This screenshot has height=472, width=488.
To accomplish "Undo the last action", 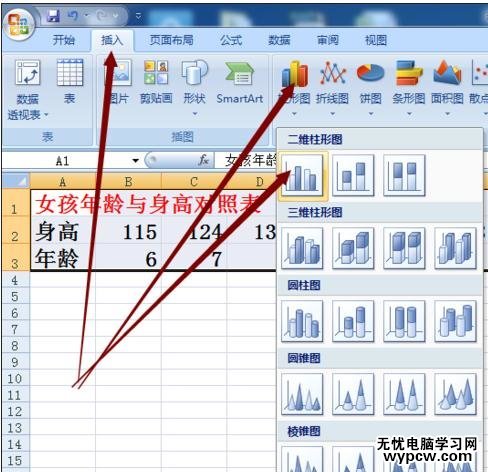I will (x=72, y=16).
